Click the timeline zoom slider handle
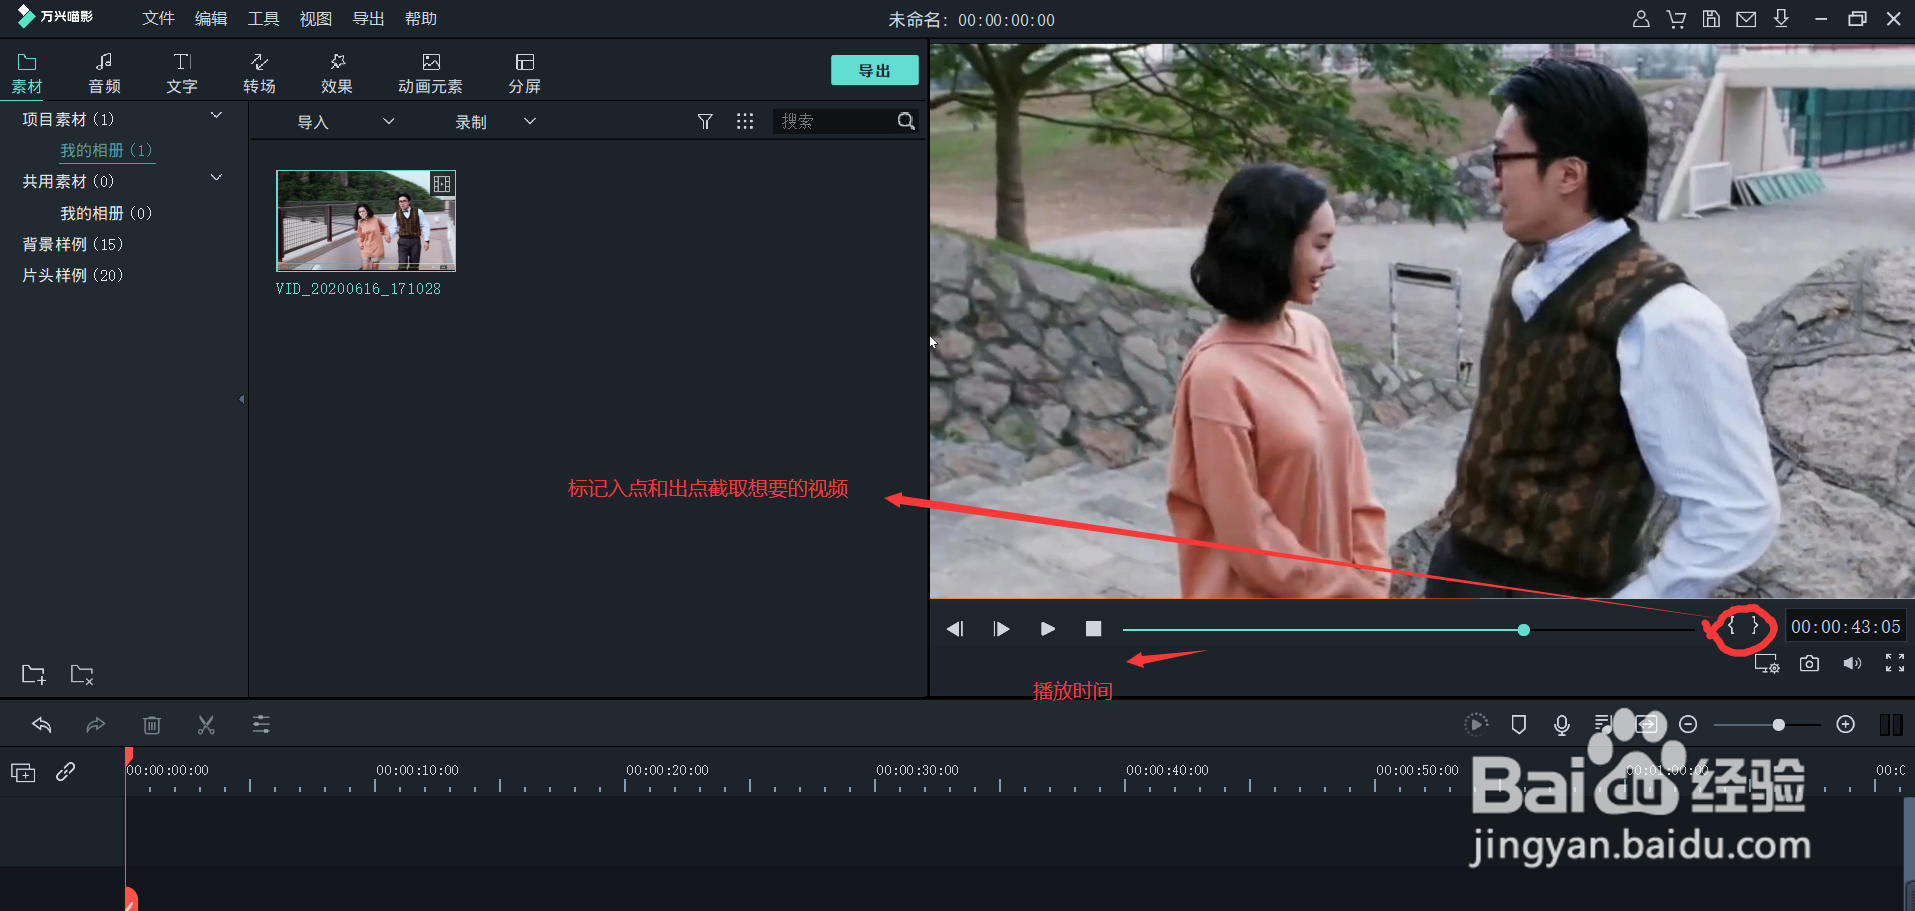The width and height of the screenshot is (1915, 911). tap(1778, 724)
